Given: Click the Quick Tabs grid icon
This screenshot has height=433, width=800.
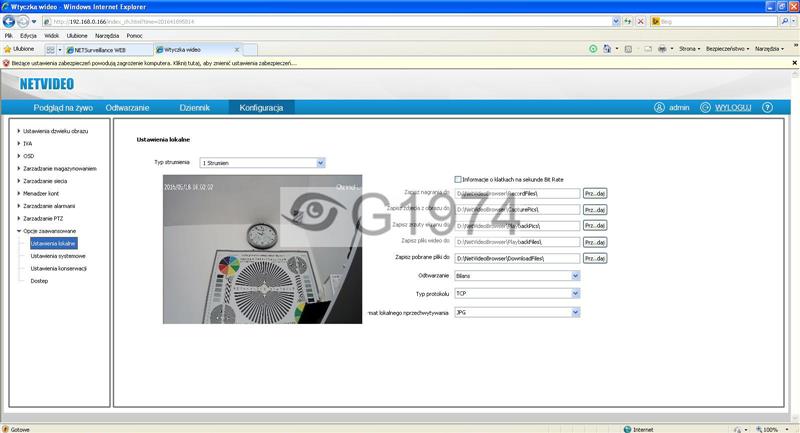Looking at the screenshot, I should click(x=50, y=49).
